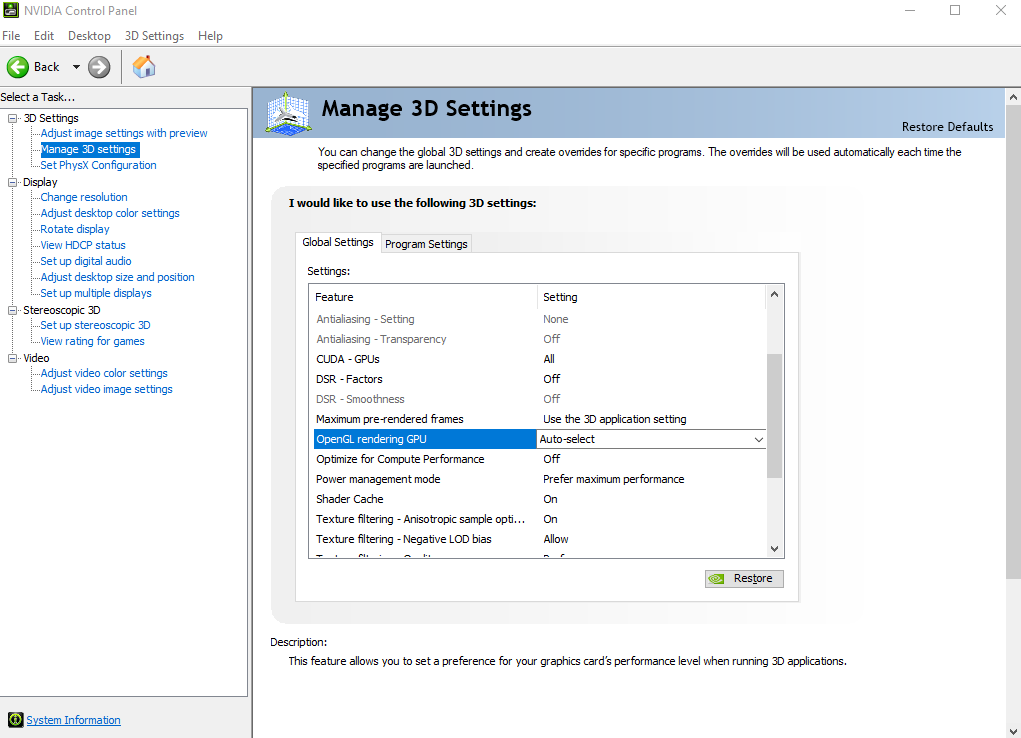Click the main page scroll-up arrow
1021x738 pixels.
pos(1013,97)
